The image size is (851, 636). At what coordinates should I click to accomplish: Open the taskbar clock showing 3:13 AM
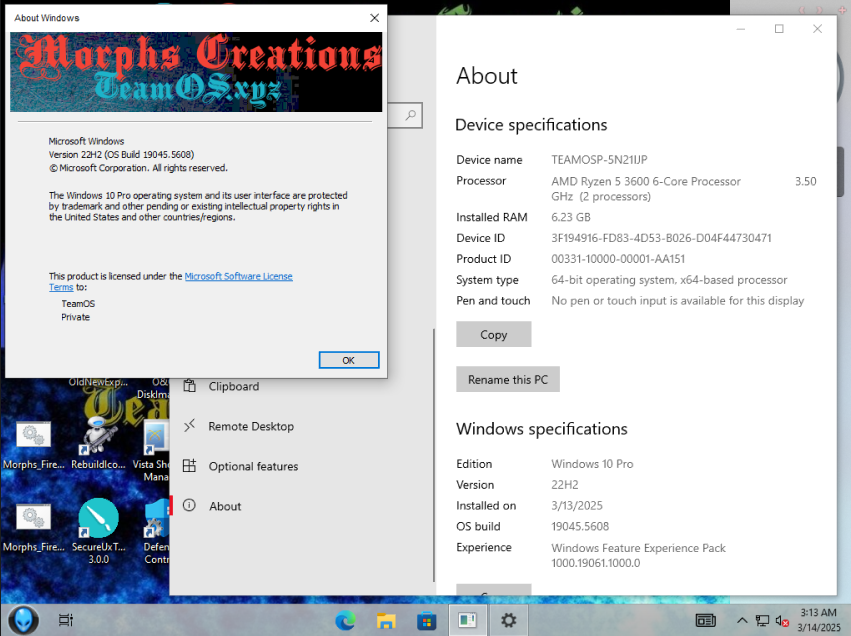pyautogui.click(x=818, y=620)
